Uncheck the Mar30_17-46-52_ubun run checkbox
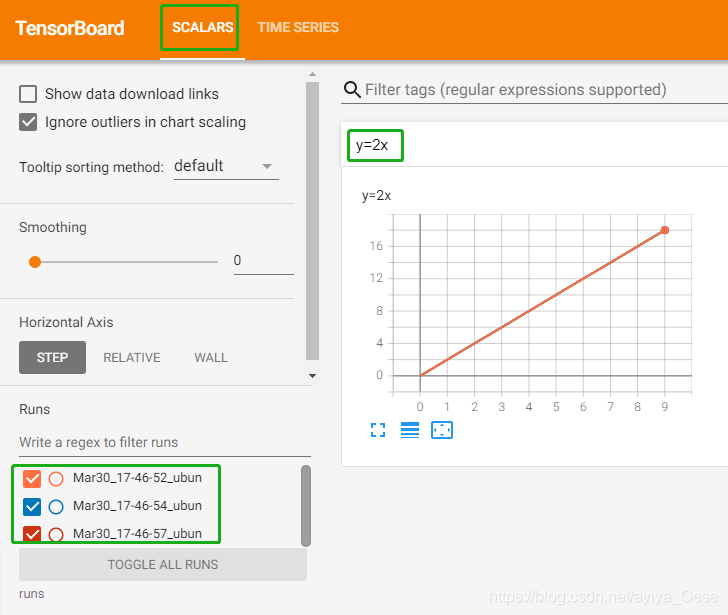 pos(32,479)
